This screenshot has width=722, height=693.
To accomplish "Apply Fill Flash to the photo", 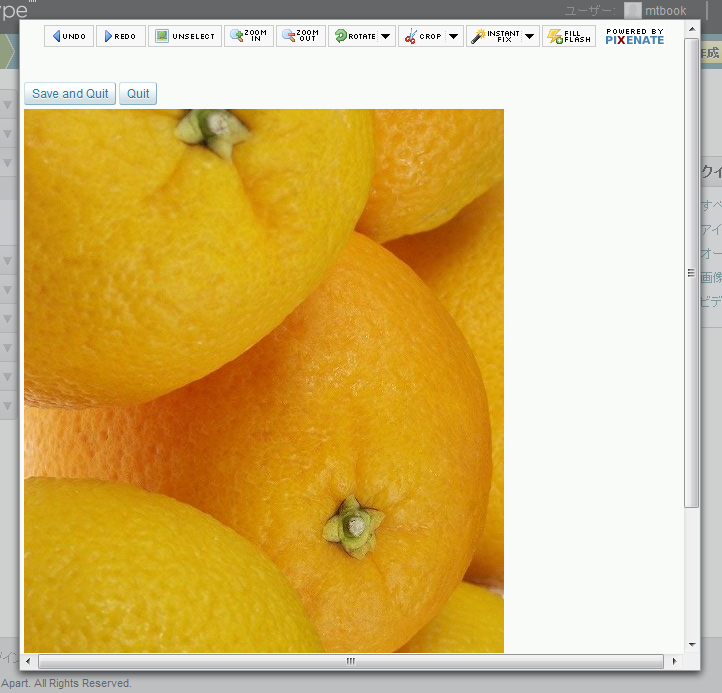I will (569, 36).
